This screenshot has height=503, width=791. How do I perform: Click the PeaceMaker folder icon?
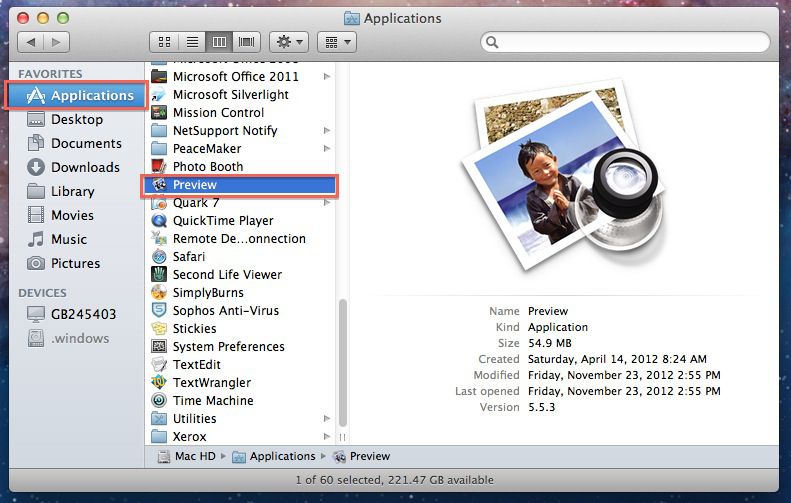159,149
